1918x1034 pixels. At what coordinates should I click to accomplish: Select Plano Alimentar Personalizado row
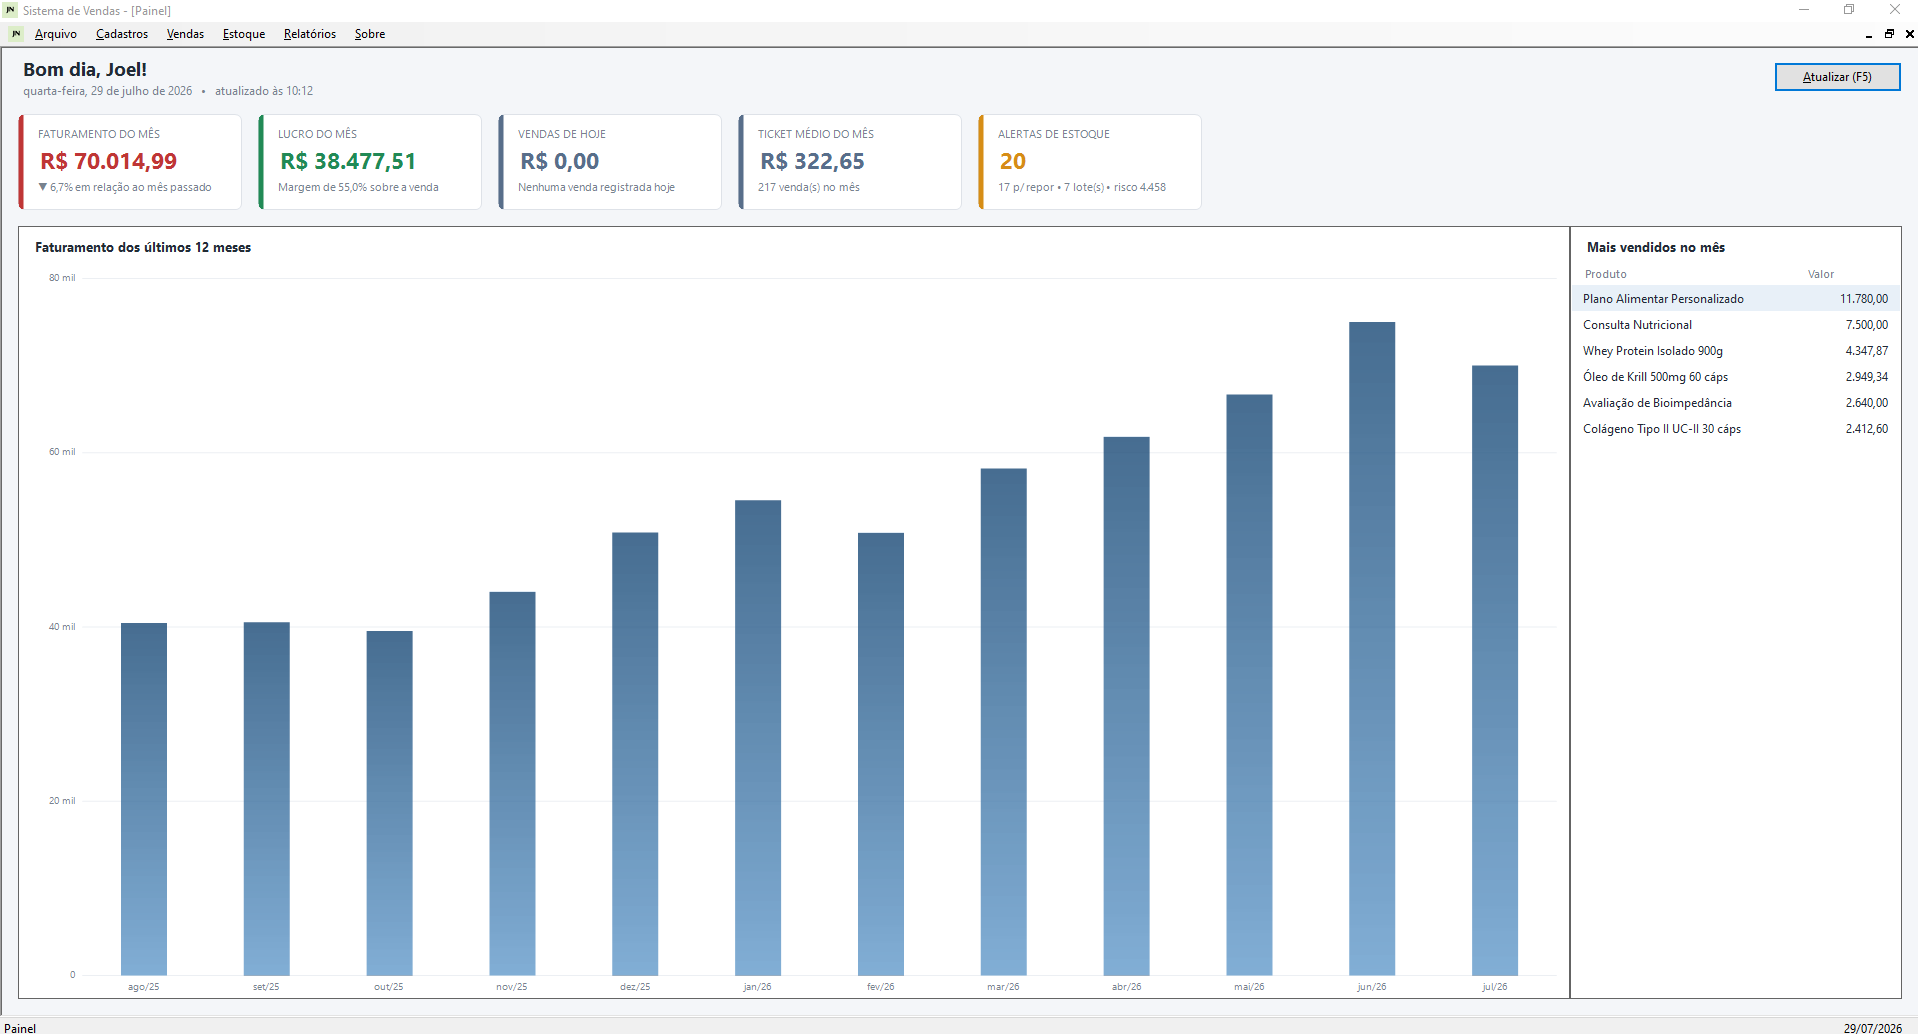(x=1735, y=299)
